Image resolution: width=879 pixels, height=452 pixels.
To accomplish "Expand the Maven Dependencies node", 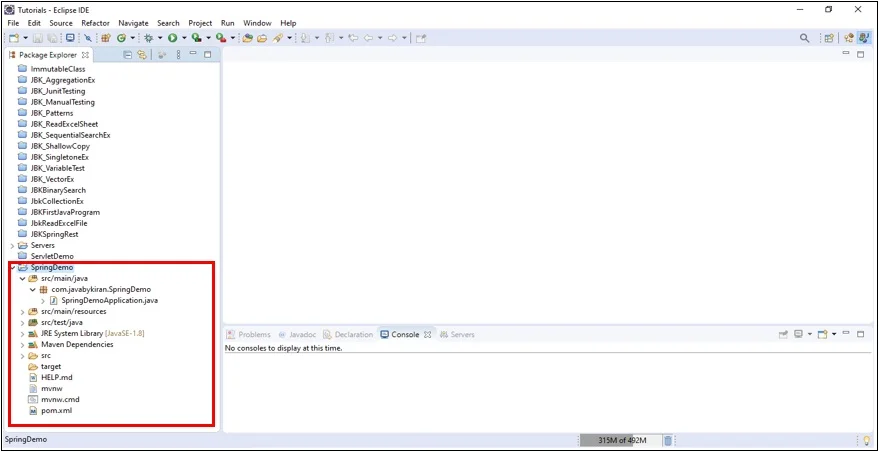I will click(22, 344).
